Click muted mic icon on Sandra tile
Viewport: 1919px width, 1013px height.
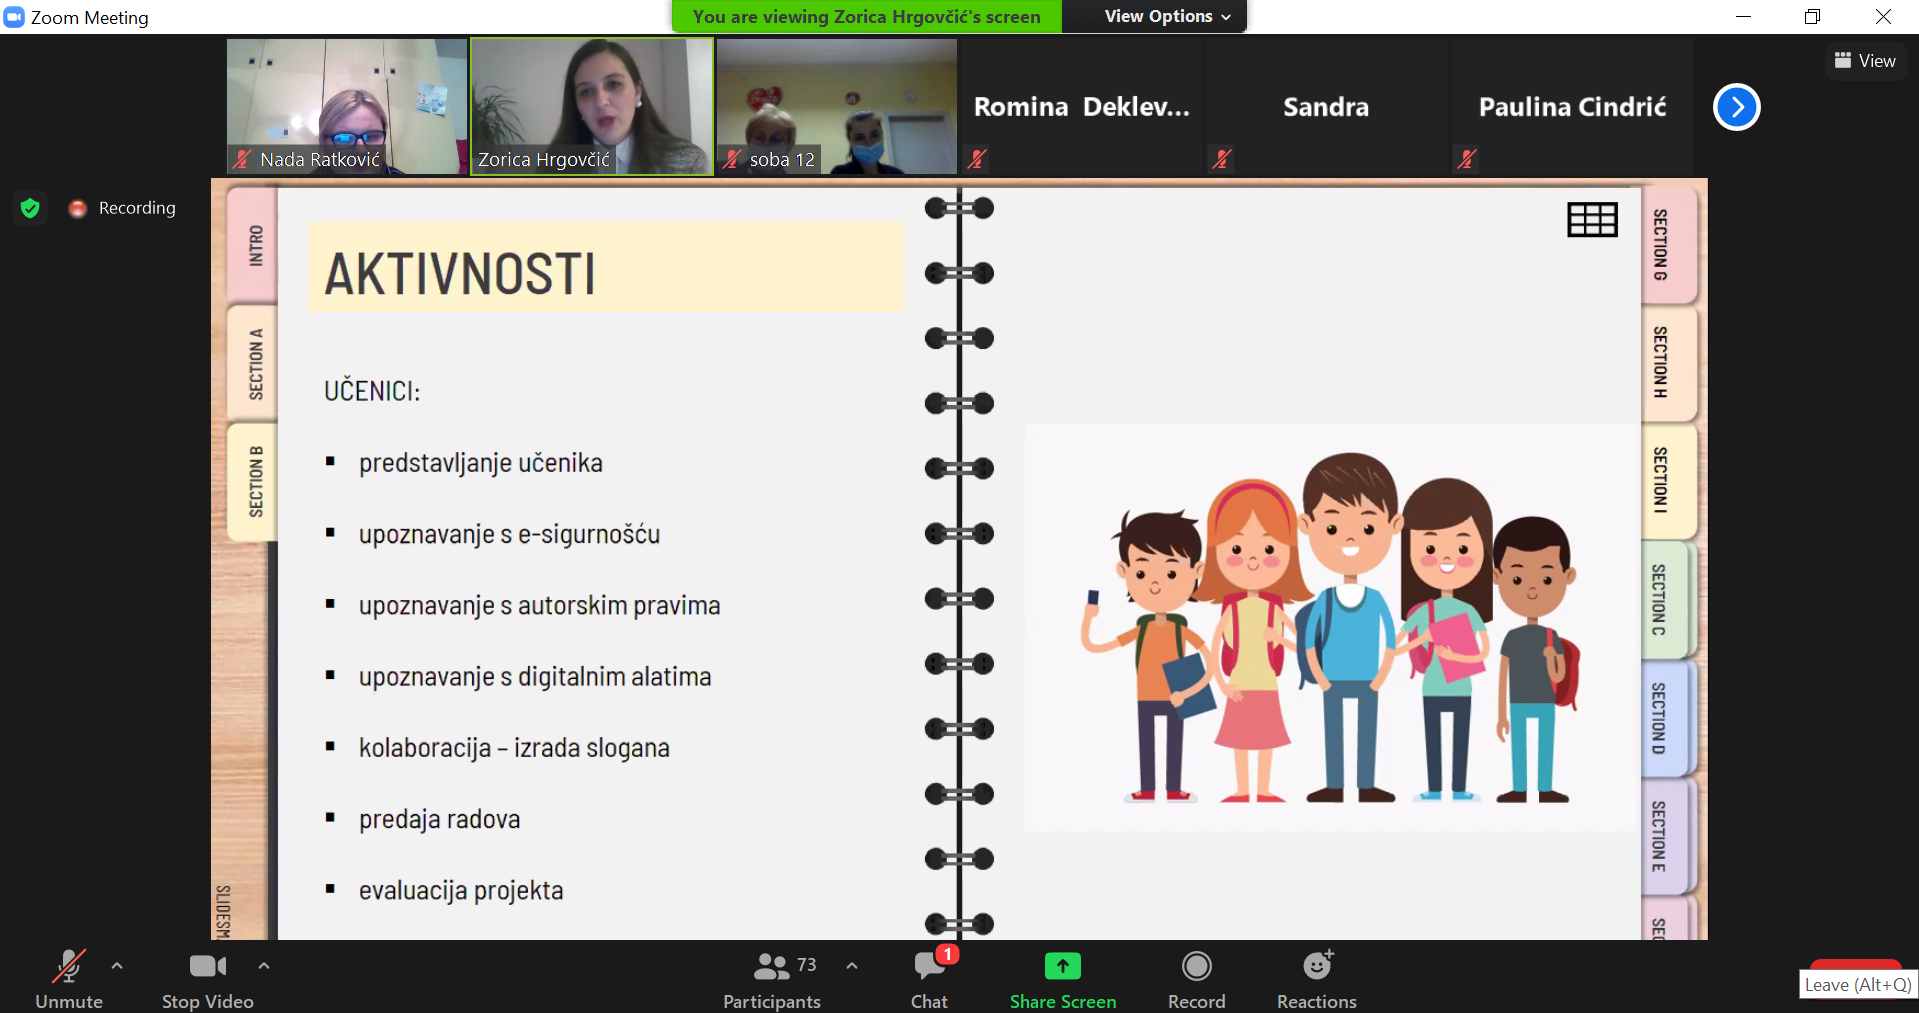pos(1221,159)
